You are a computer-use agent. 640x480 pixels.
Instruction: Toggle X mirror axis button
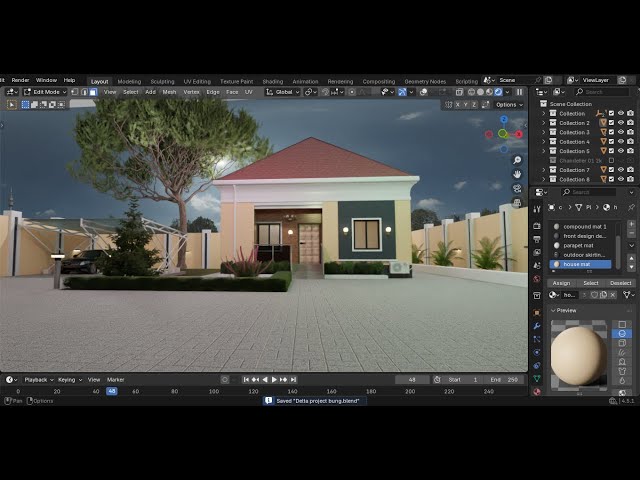[458, 105]
